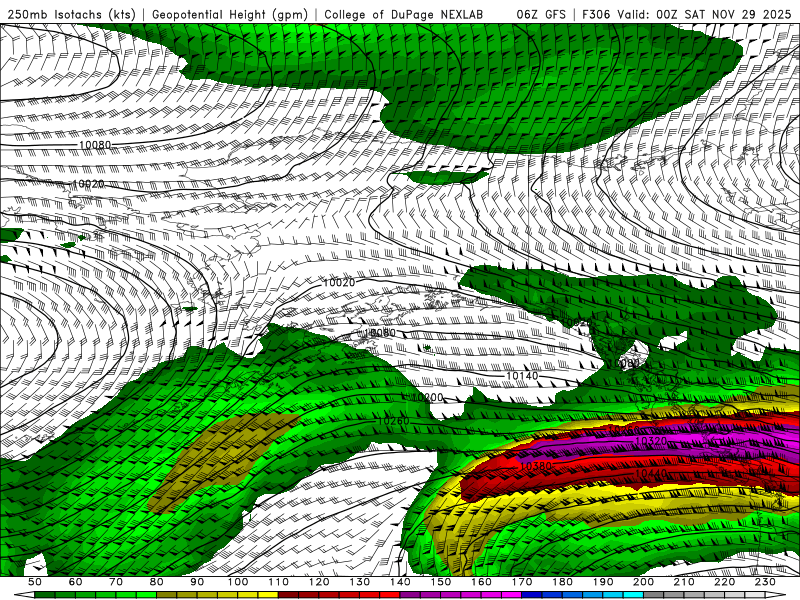The width and height of the screenshot is (800, 600).
Task: Click the 140 knot scale label
Action: (x=400, y=582)
